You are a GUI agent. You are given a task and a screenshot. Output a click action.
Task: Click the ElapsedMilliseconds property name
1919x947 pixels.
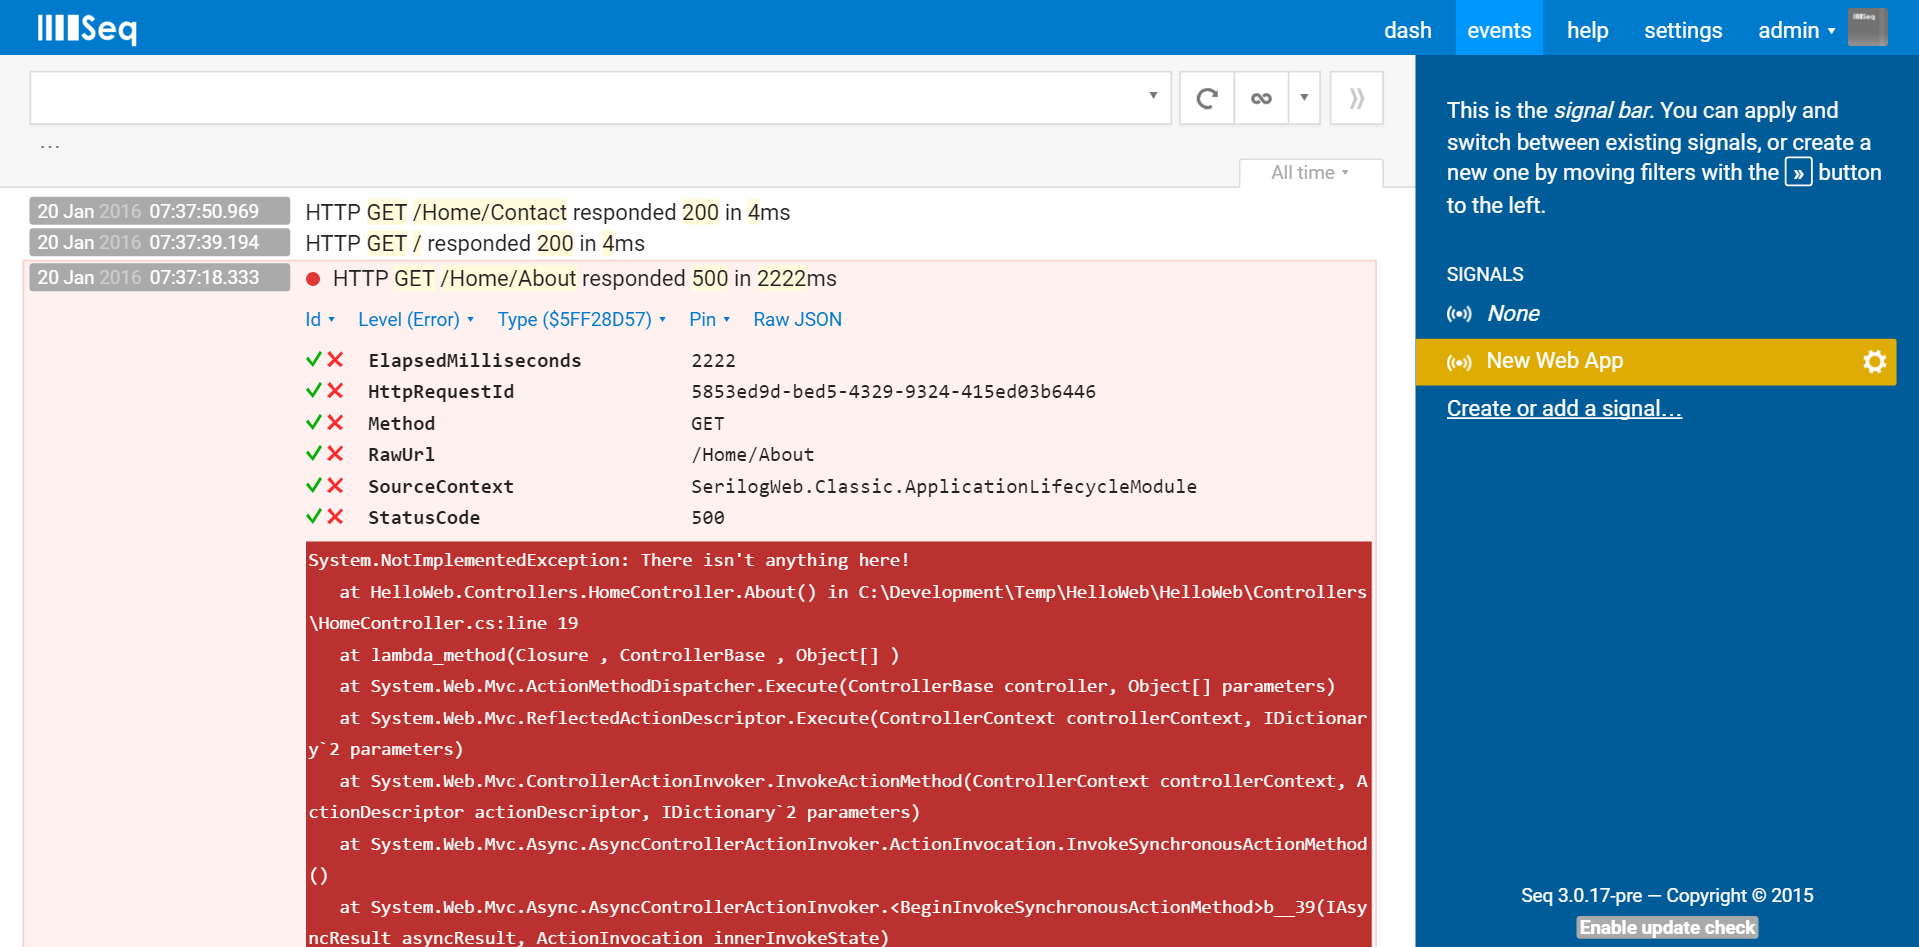tap(474, 360)
